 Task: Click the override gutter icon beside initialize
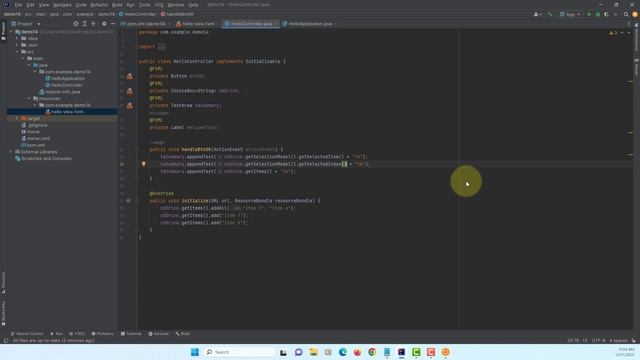click(129, 201)
